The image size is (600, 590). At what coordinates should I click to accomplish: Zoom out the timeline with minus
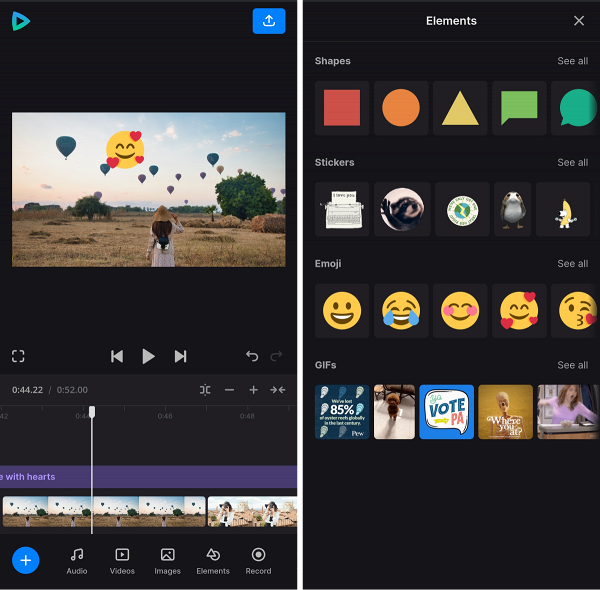[229, 390]
